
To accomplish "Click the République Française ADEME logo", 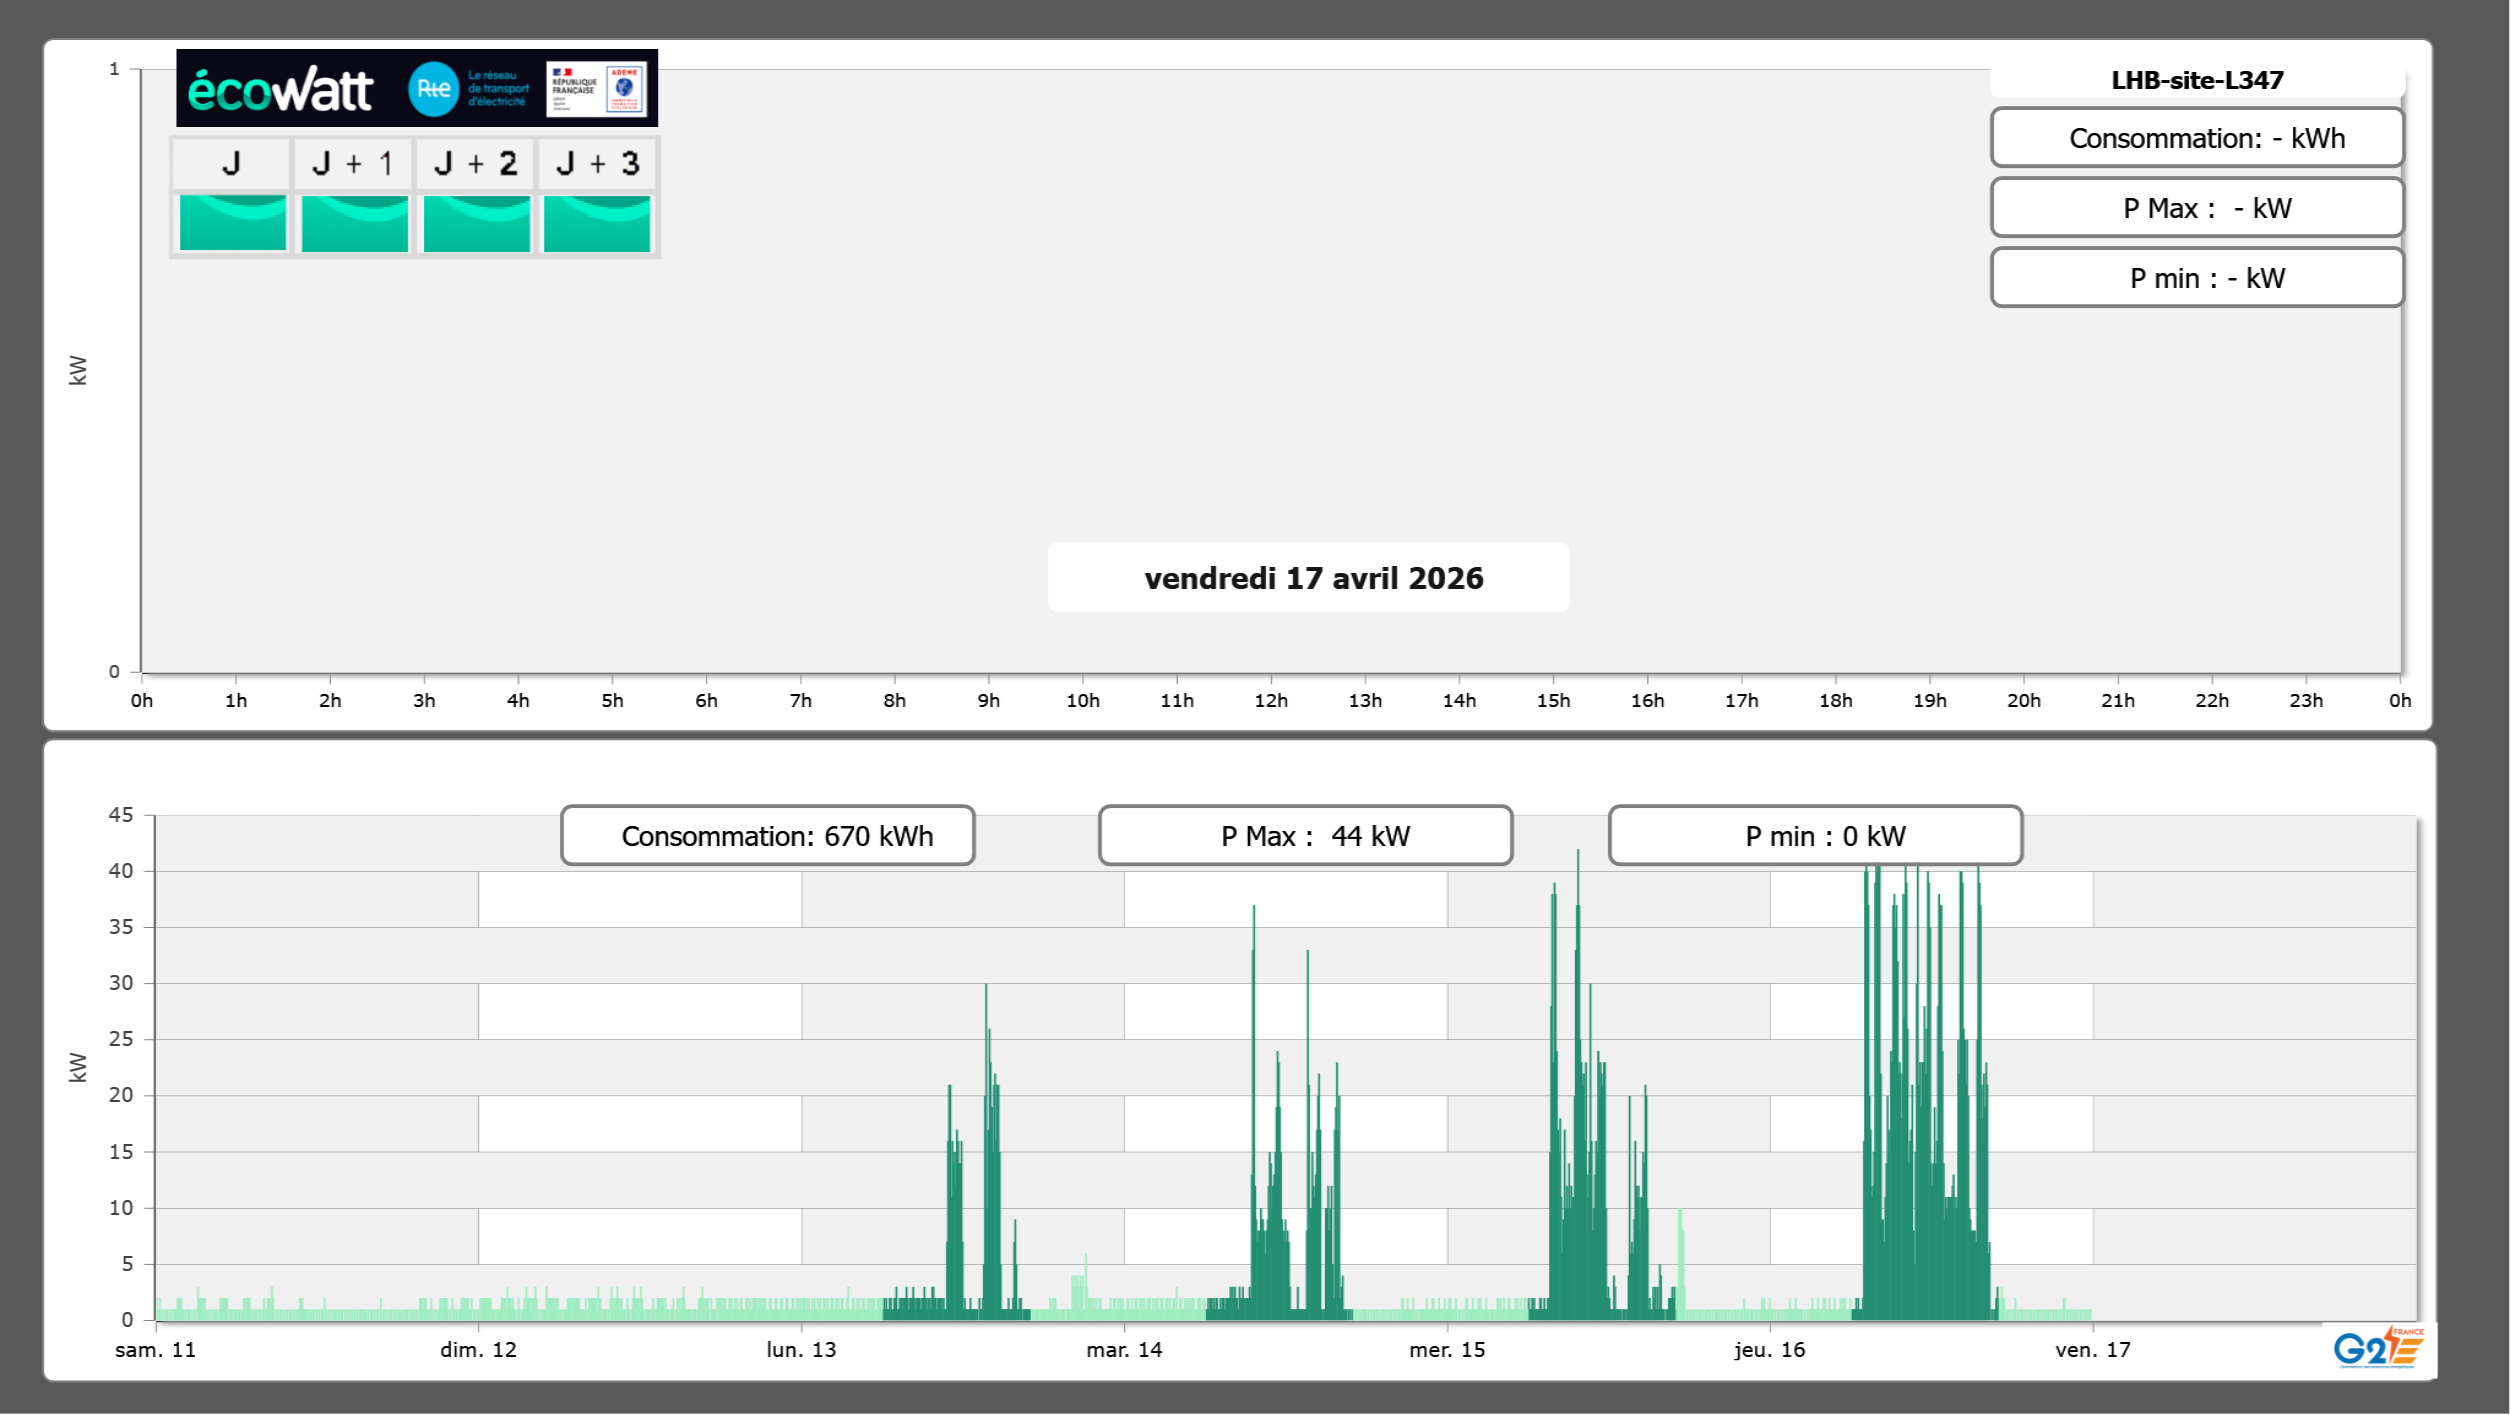I will (x=597, y=89).
